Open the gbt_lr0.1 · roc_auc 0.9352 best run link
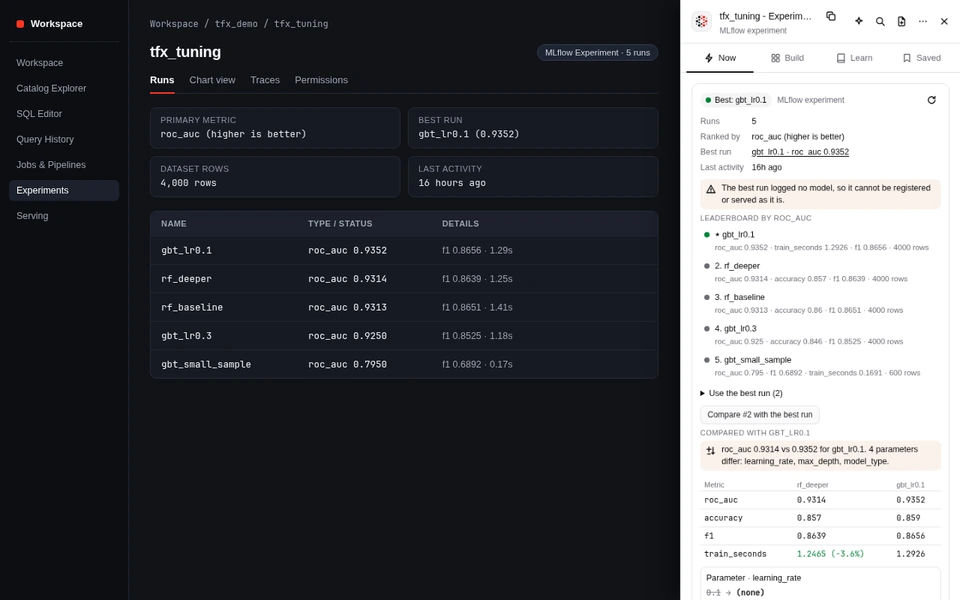The width and height of the screenshot is (960, 600). (x=800, y=152)
